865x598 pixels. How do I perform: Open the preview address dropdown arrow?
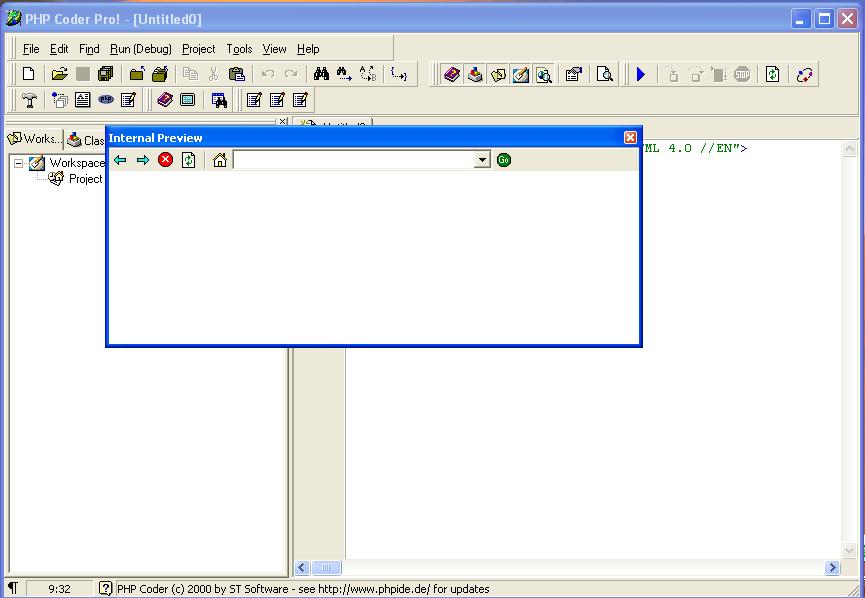tap(482, 160)
